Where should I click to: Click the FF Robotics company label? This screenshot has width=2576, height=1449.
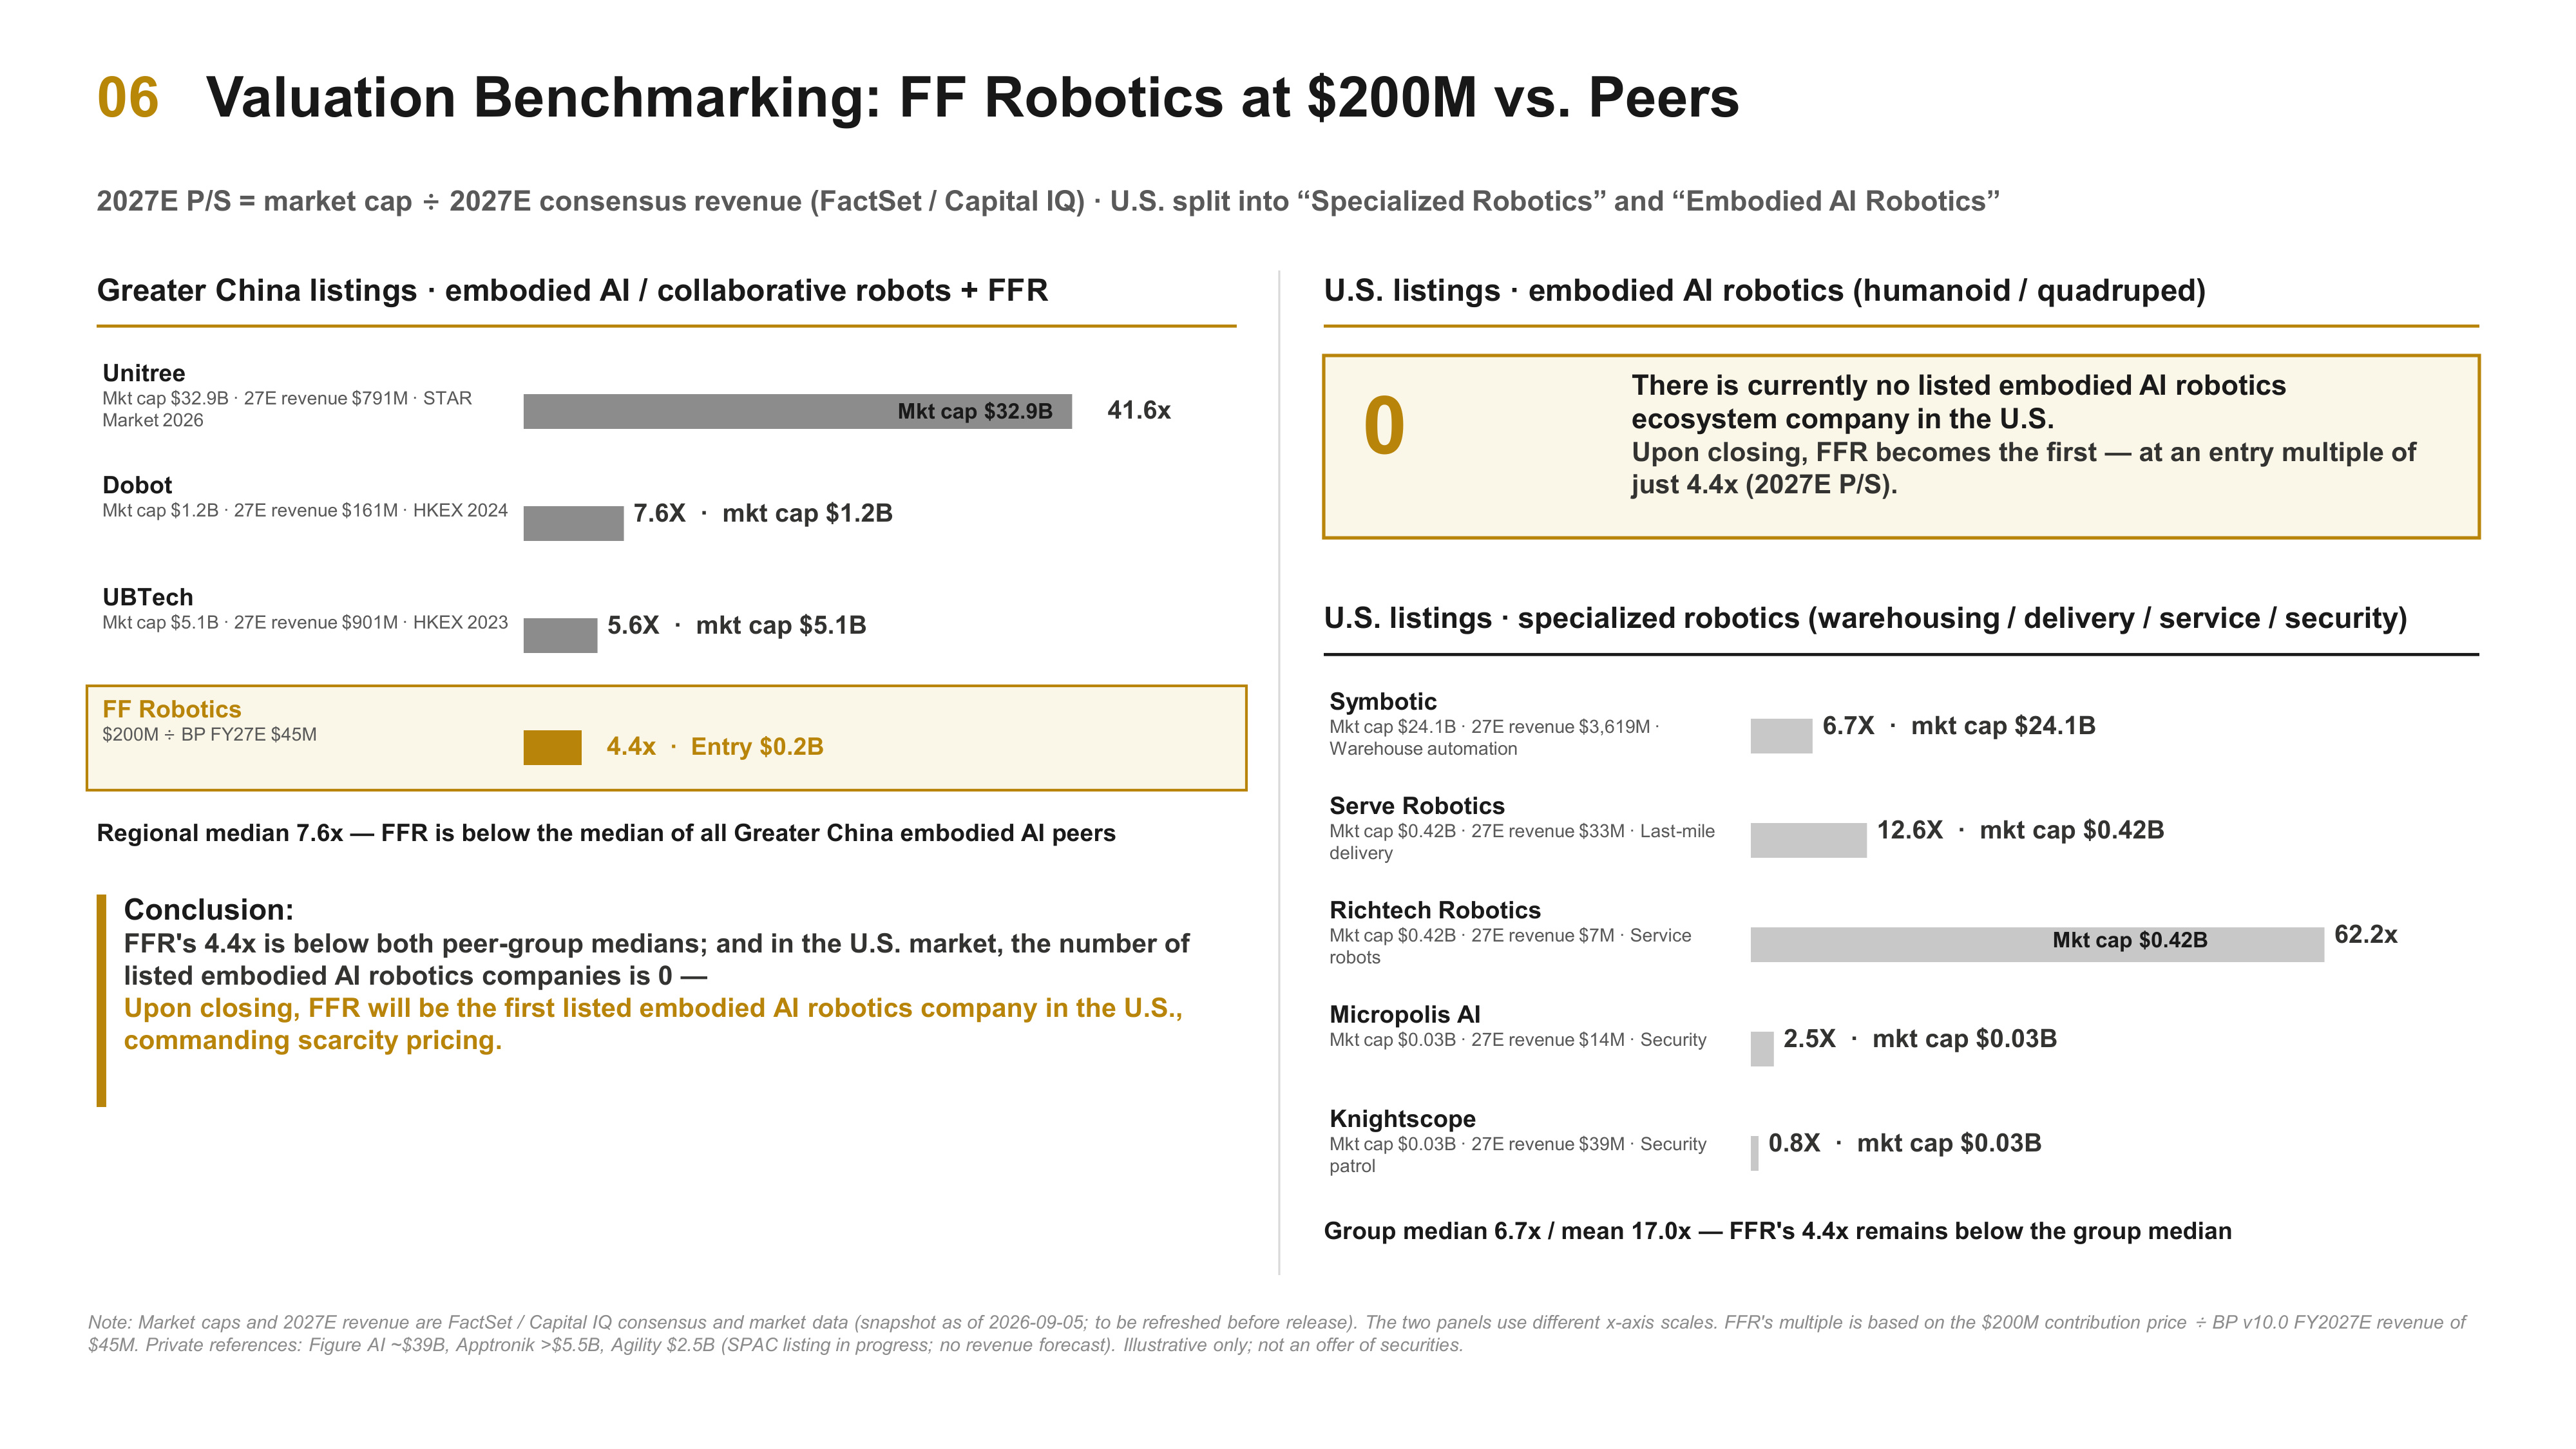(172, 709)
